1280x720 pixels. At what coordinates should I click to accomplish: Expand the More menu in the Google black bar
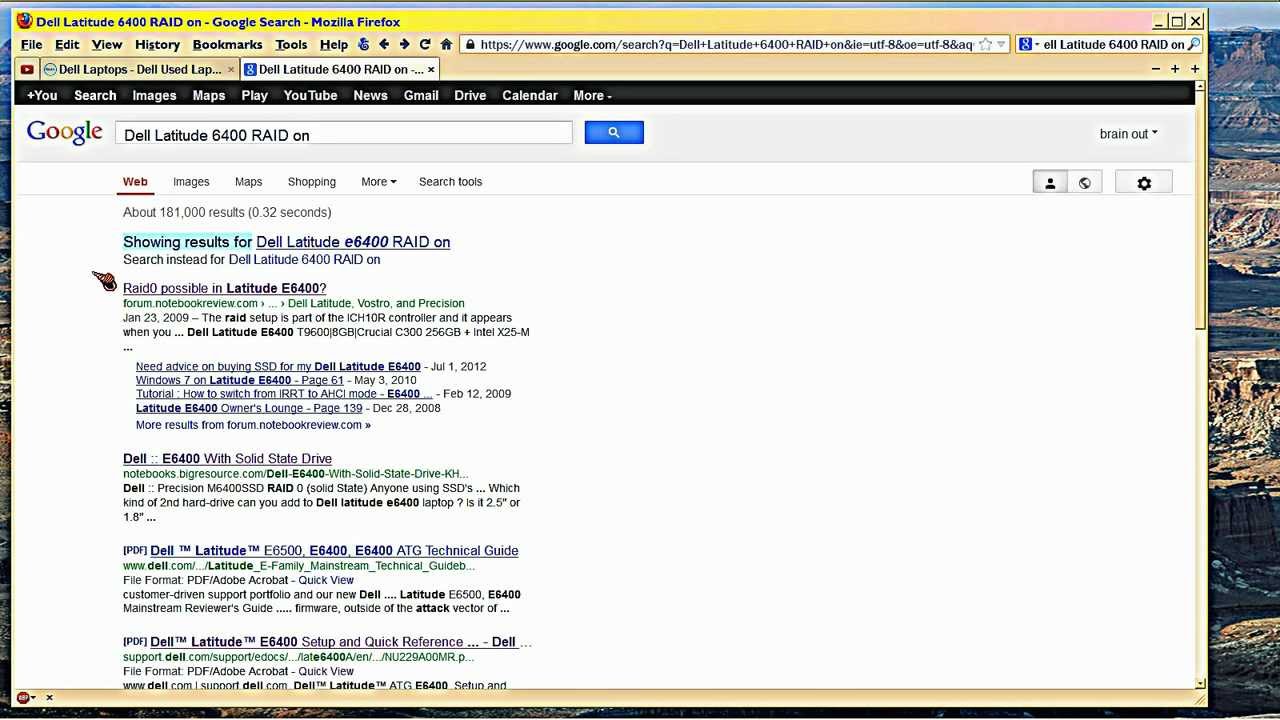[x=592, y=95]
